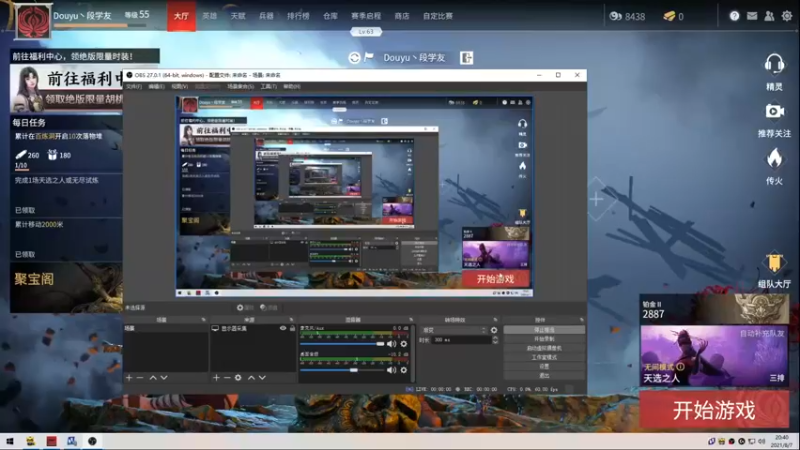Open the 文件 menu in OBS
This screenshot has width=800, height=450.
tap(134, 87)
